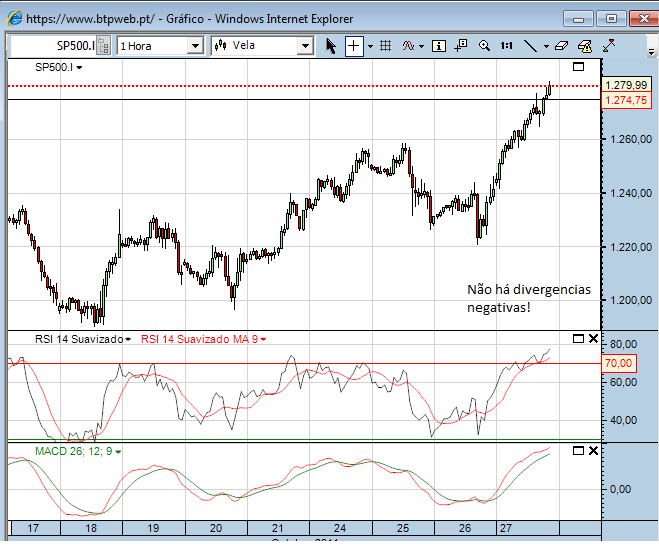Click the Internet Explorer logo icon
Viewport: 659px width, 546px height.
(x=14, y=18)
